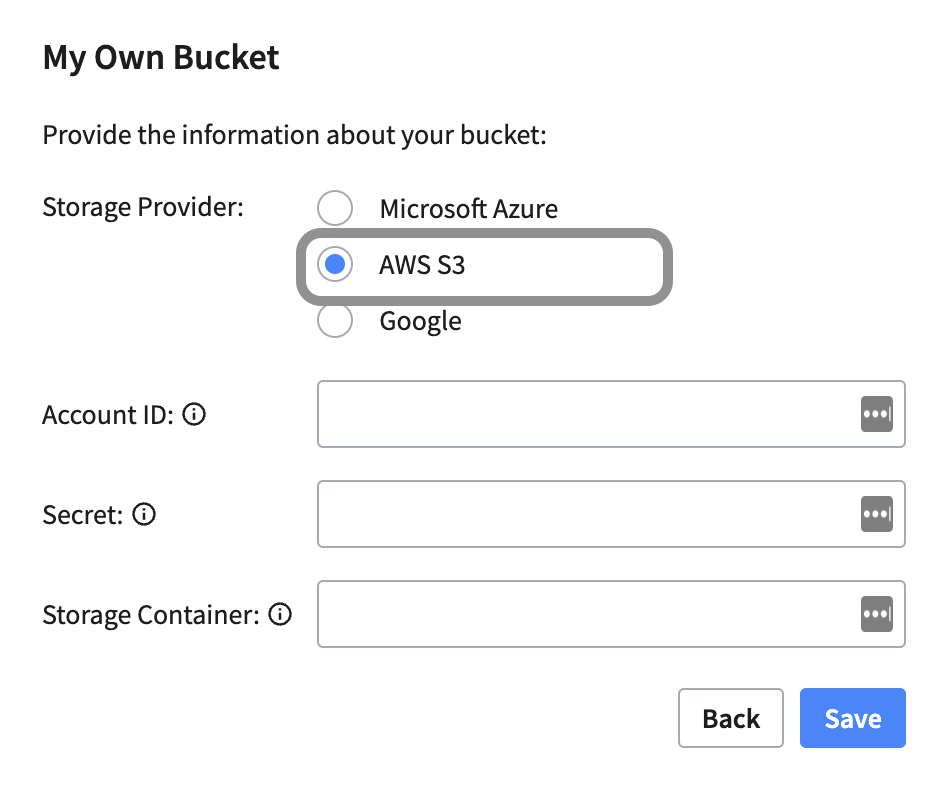948x786 pixels.
Task: Select the AWS S3 storage provider
Action: (x=335, y=264)
